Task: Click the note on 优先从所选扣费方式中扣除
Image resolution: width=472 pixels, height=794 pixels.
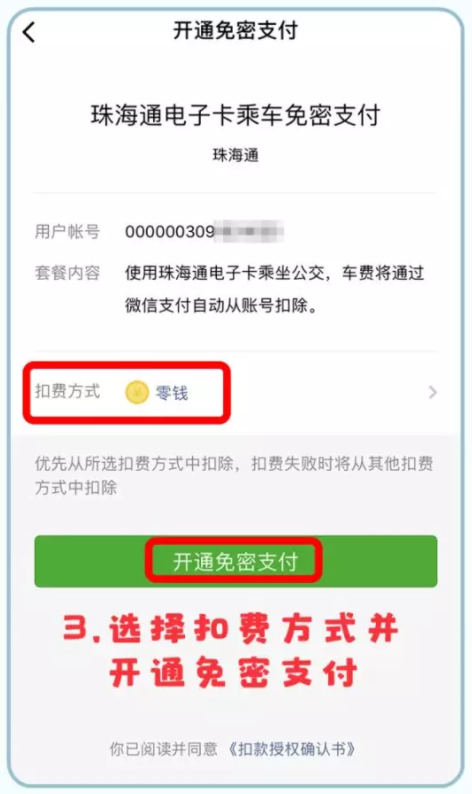Action: (234, 475)
